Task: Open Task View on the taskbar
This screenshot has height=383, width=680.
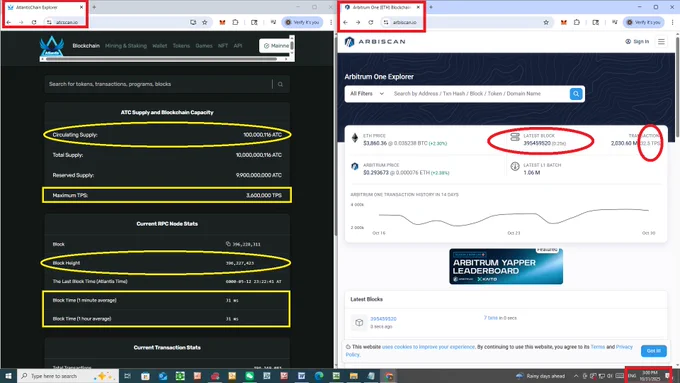Action: coord(128,376)
